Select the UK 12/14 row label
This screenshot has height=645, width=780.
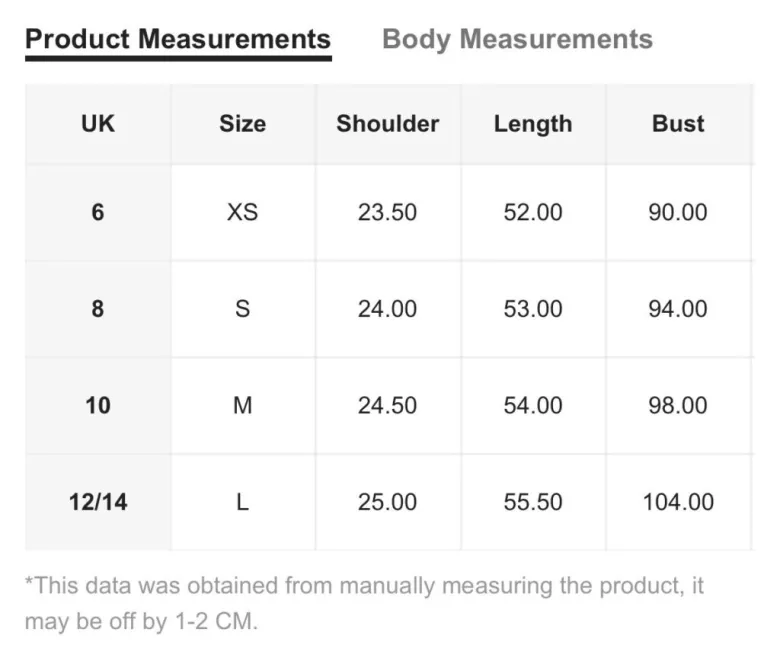[x=98, y=501]
